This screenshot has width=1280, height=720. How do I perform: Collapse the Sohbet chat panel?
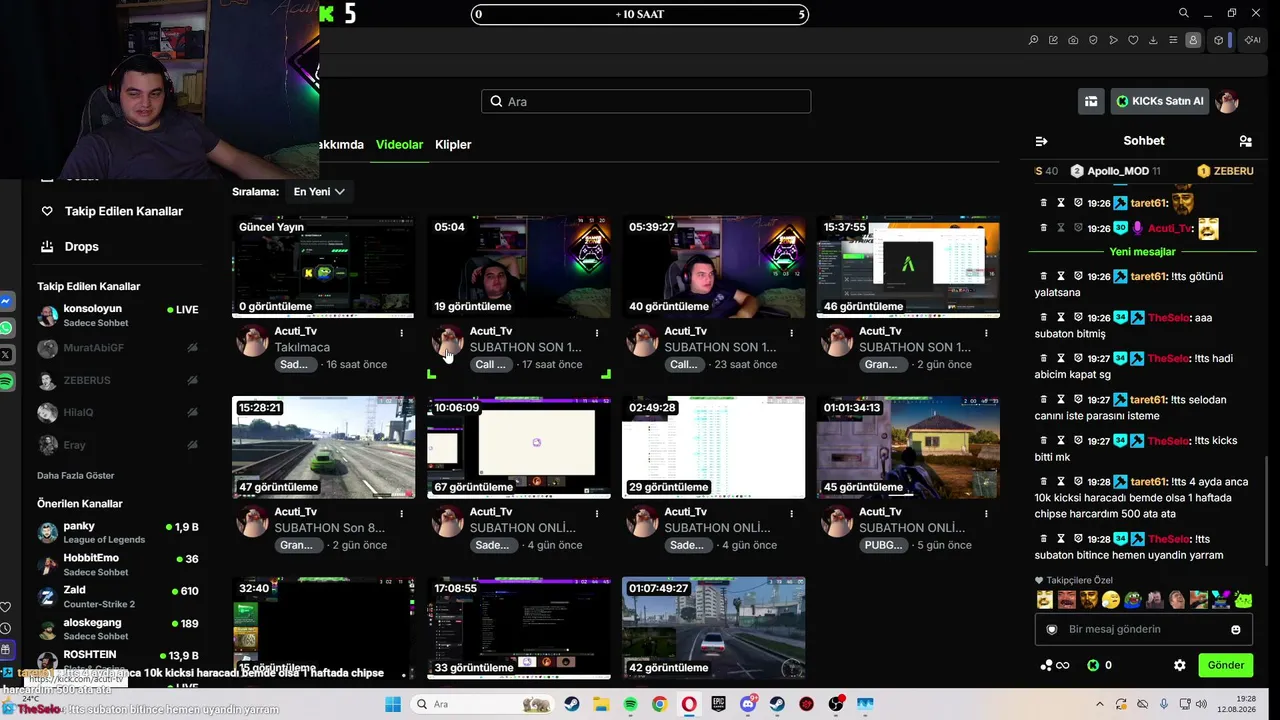click(x=1041, y=141)
